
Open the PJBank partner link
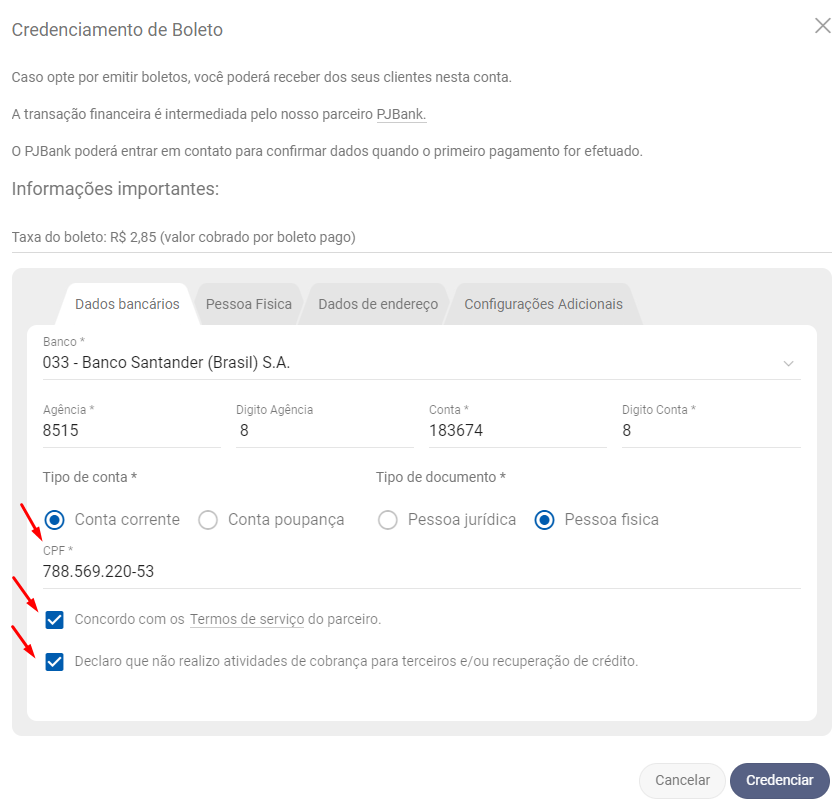tap(401, 115)
